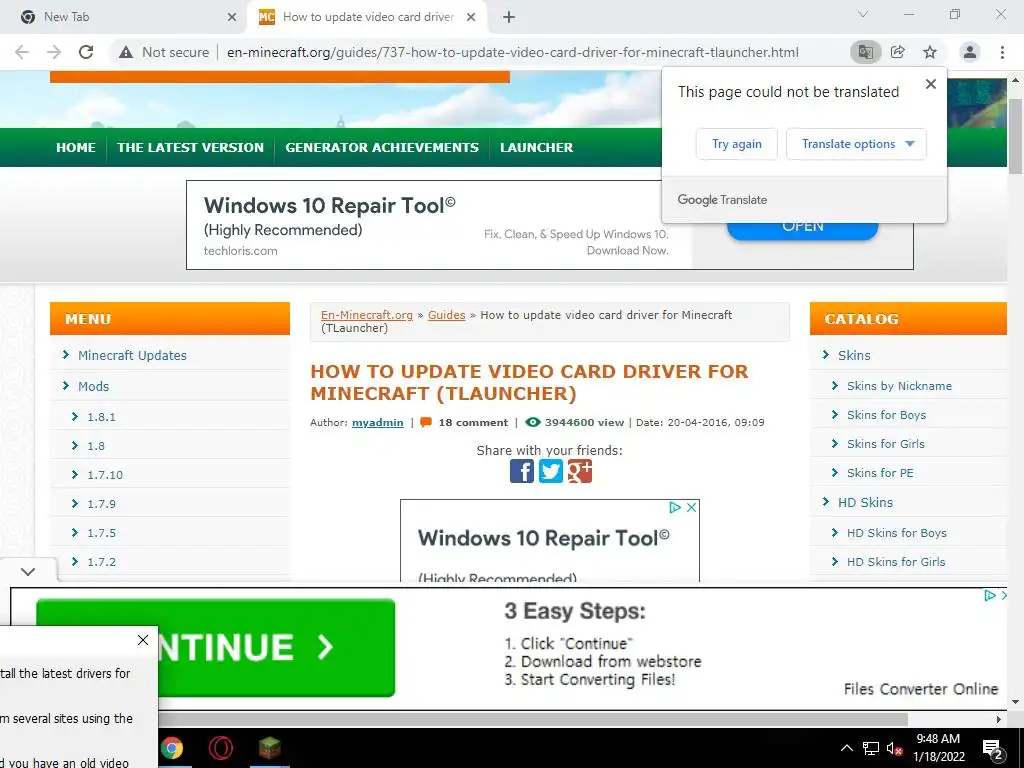Open HD Skins for Boys in catalog
The width and height of the screenshot is (1024, 768).
click(x=897, y=533)
